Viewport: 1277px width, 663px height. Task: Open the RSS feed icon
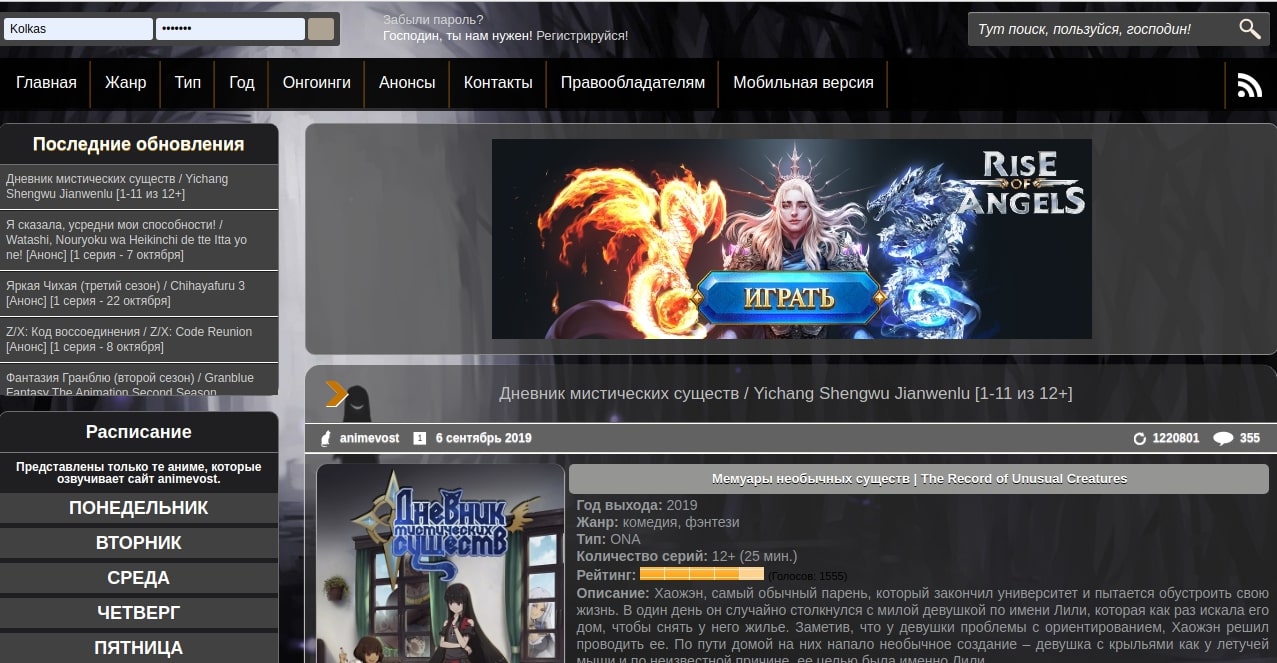coord(1249,85)
